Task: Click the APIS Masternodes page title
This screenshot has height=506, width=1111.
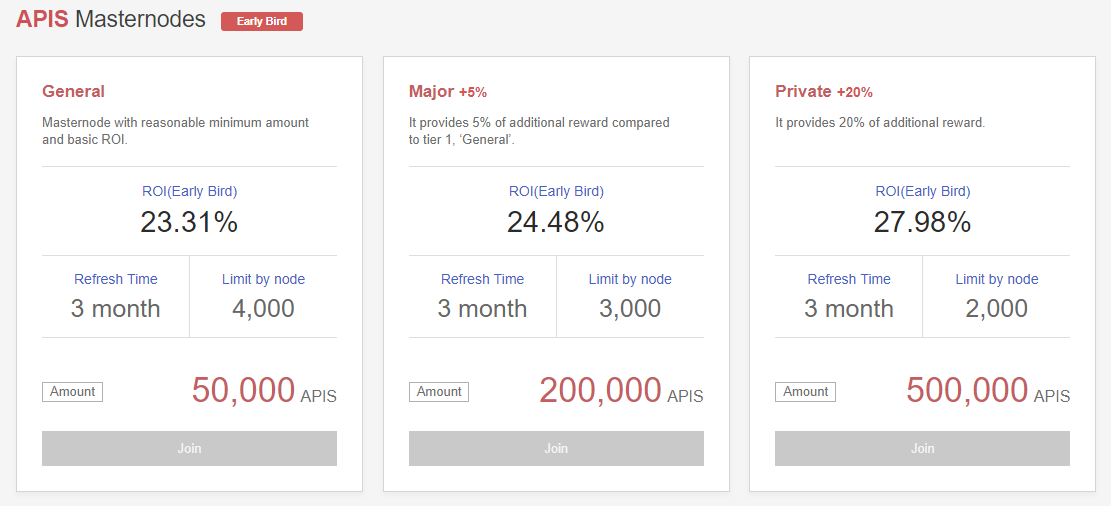Action: 111,19
